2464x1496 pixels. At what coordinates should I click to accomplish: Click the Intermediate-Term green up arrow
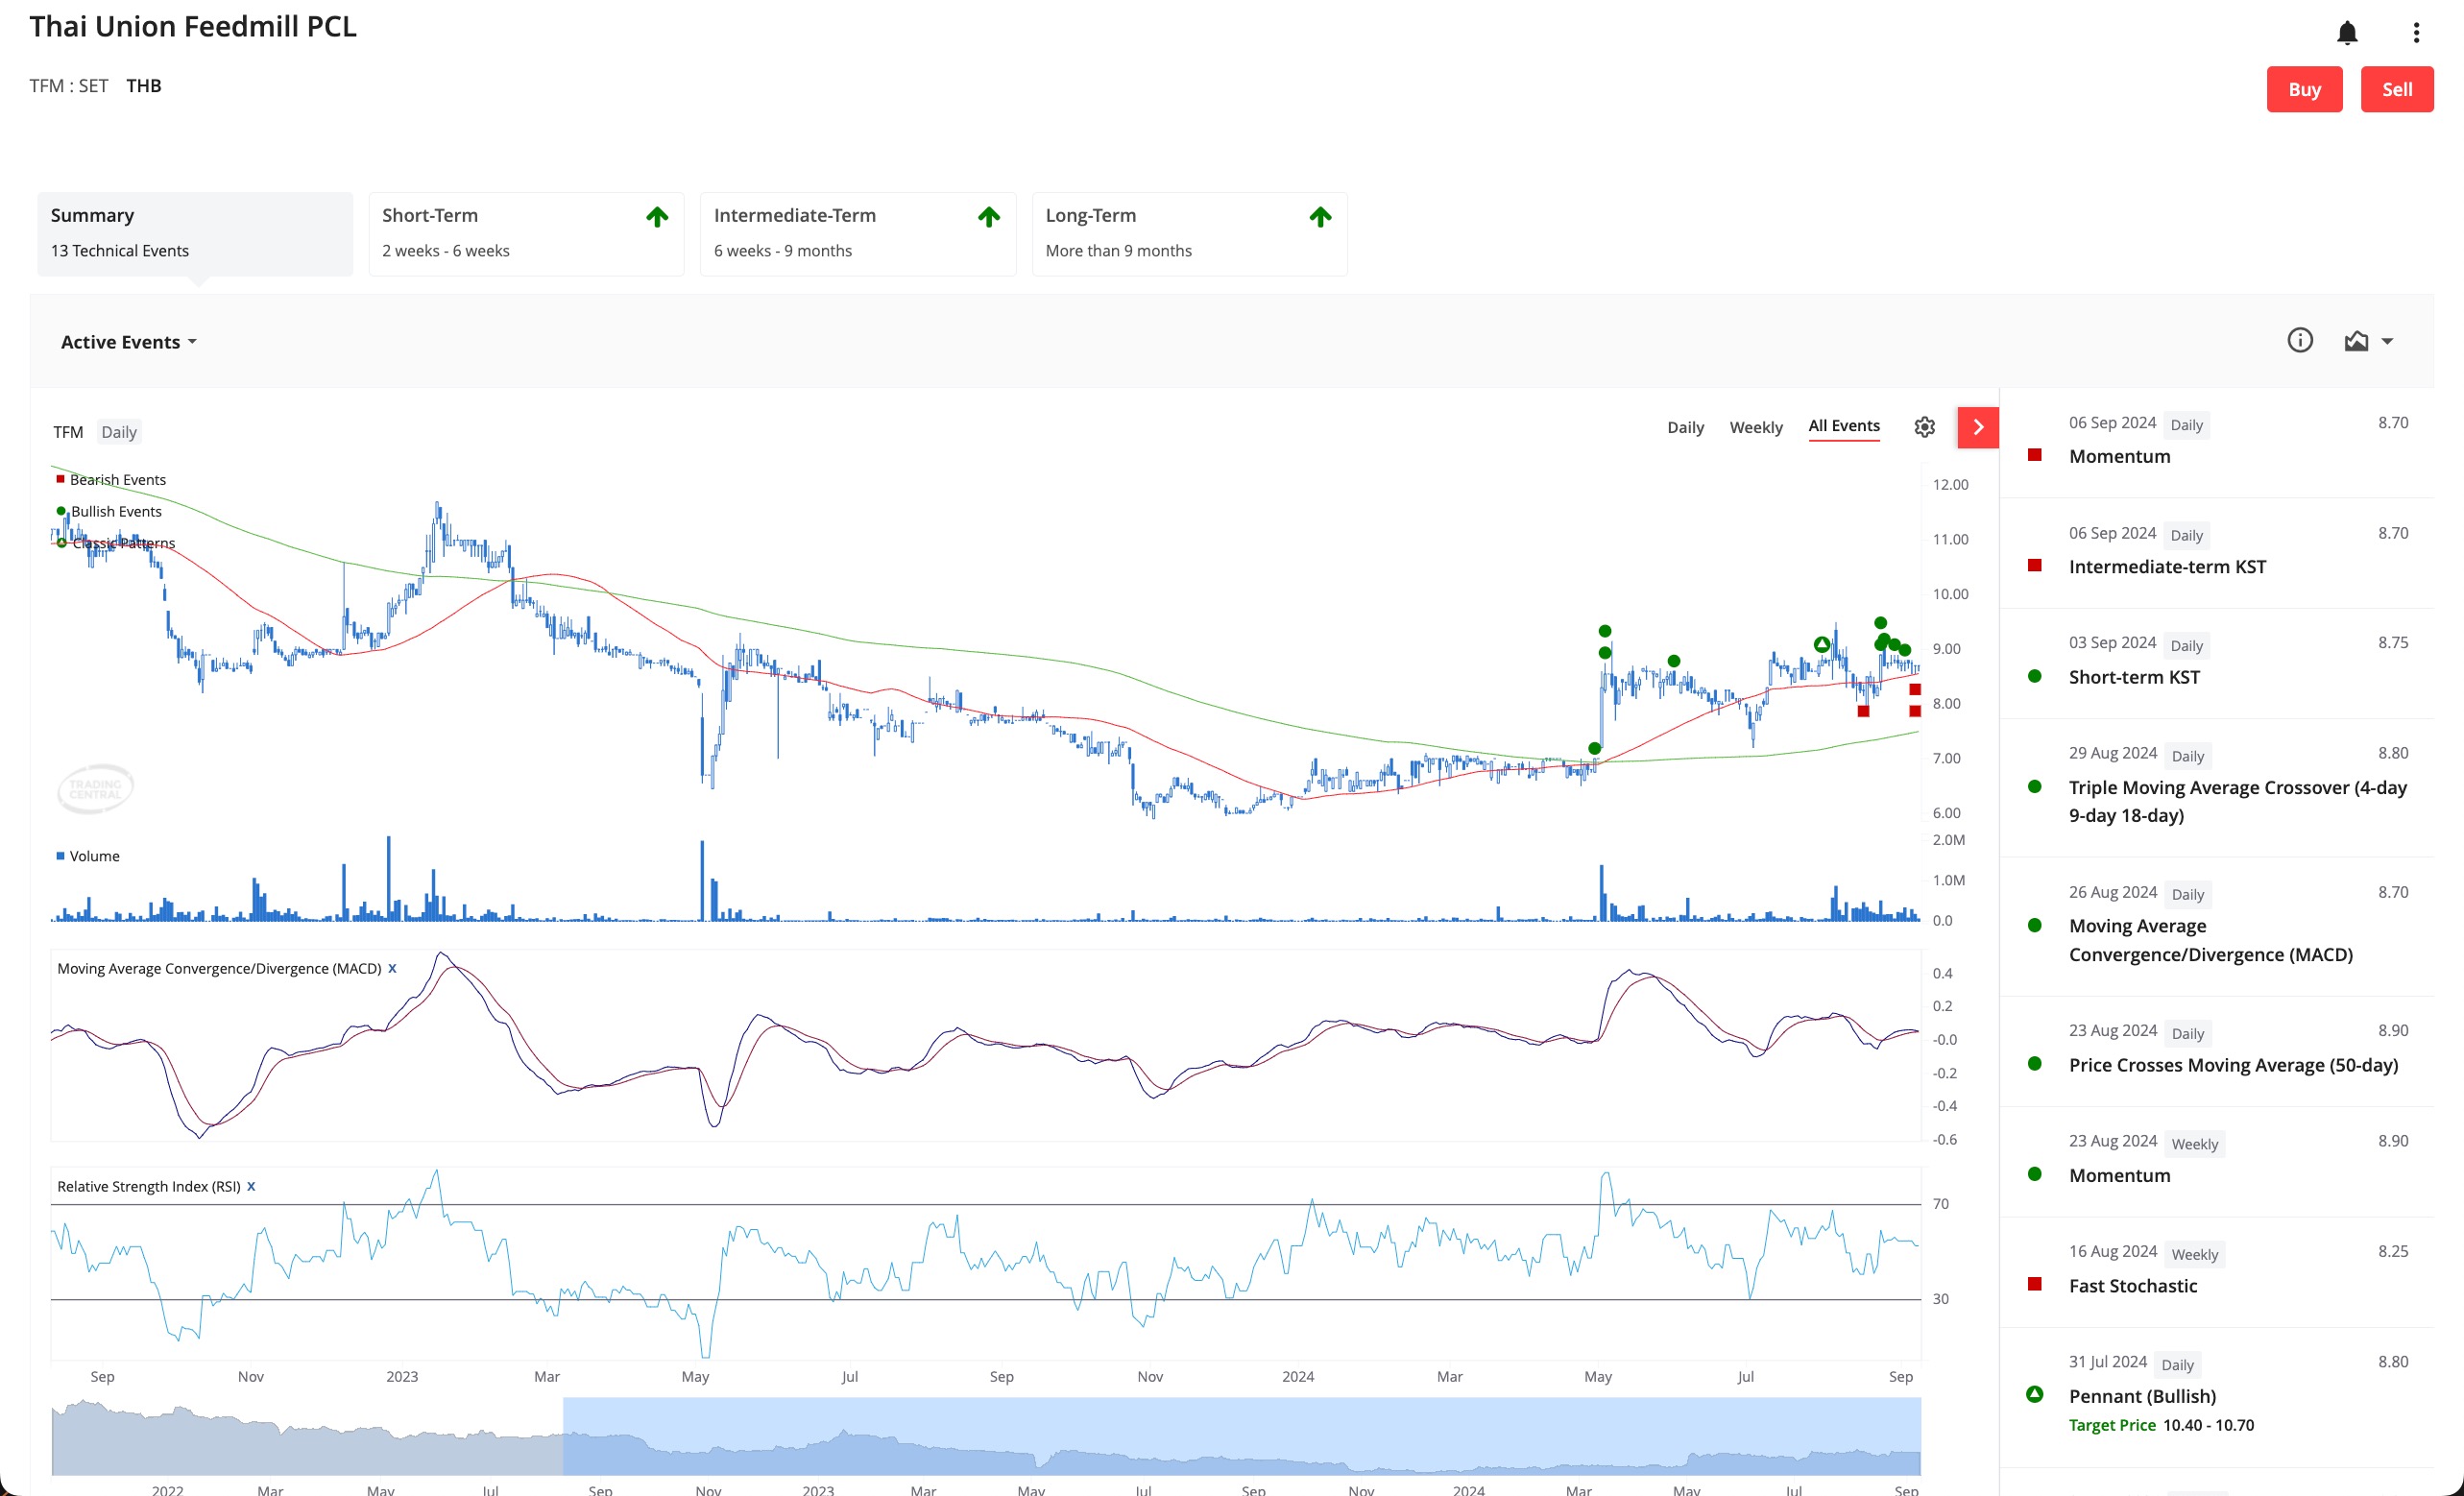click(x=989, y=217)
